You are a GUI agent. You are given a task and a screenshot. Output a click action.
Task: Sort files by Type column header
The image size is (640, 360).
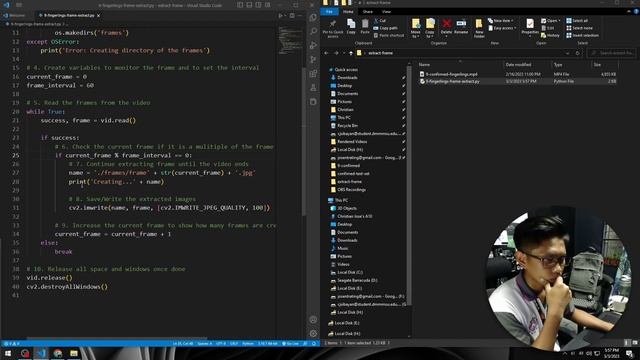[x=558, y=64]
